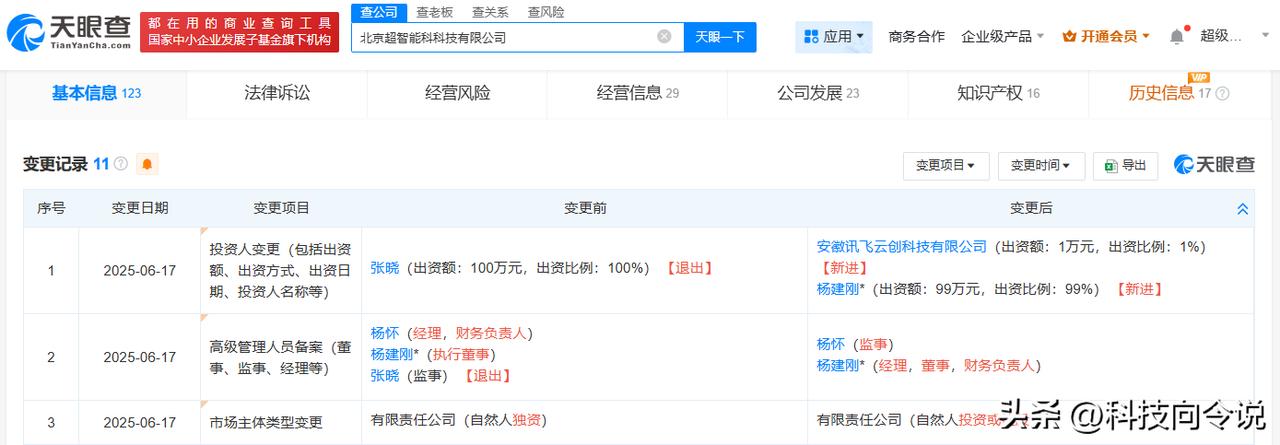Image resolution: width=1280 pixels, height=445 pixels.
Task: Open 杨怀 link listed as 监事 after change
Action: (830, 344)
